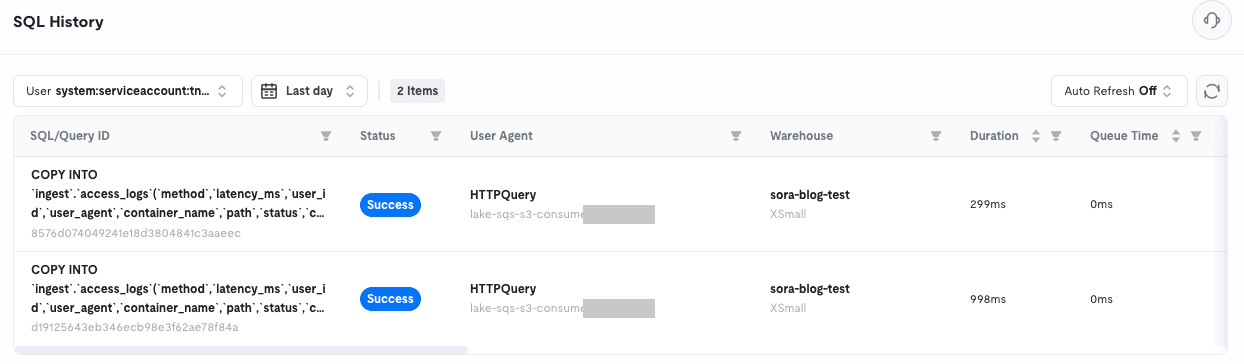Screen dimensions: 1244x364
Task: Click 0ms queue time in 998ms row
Action: point(1101,299)
